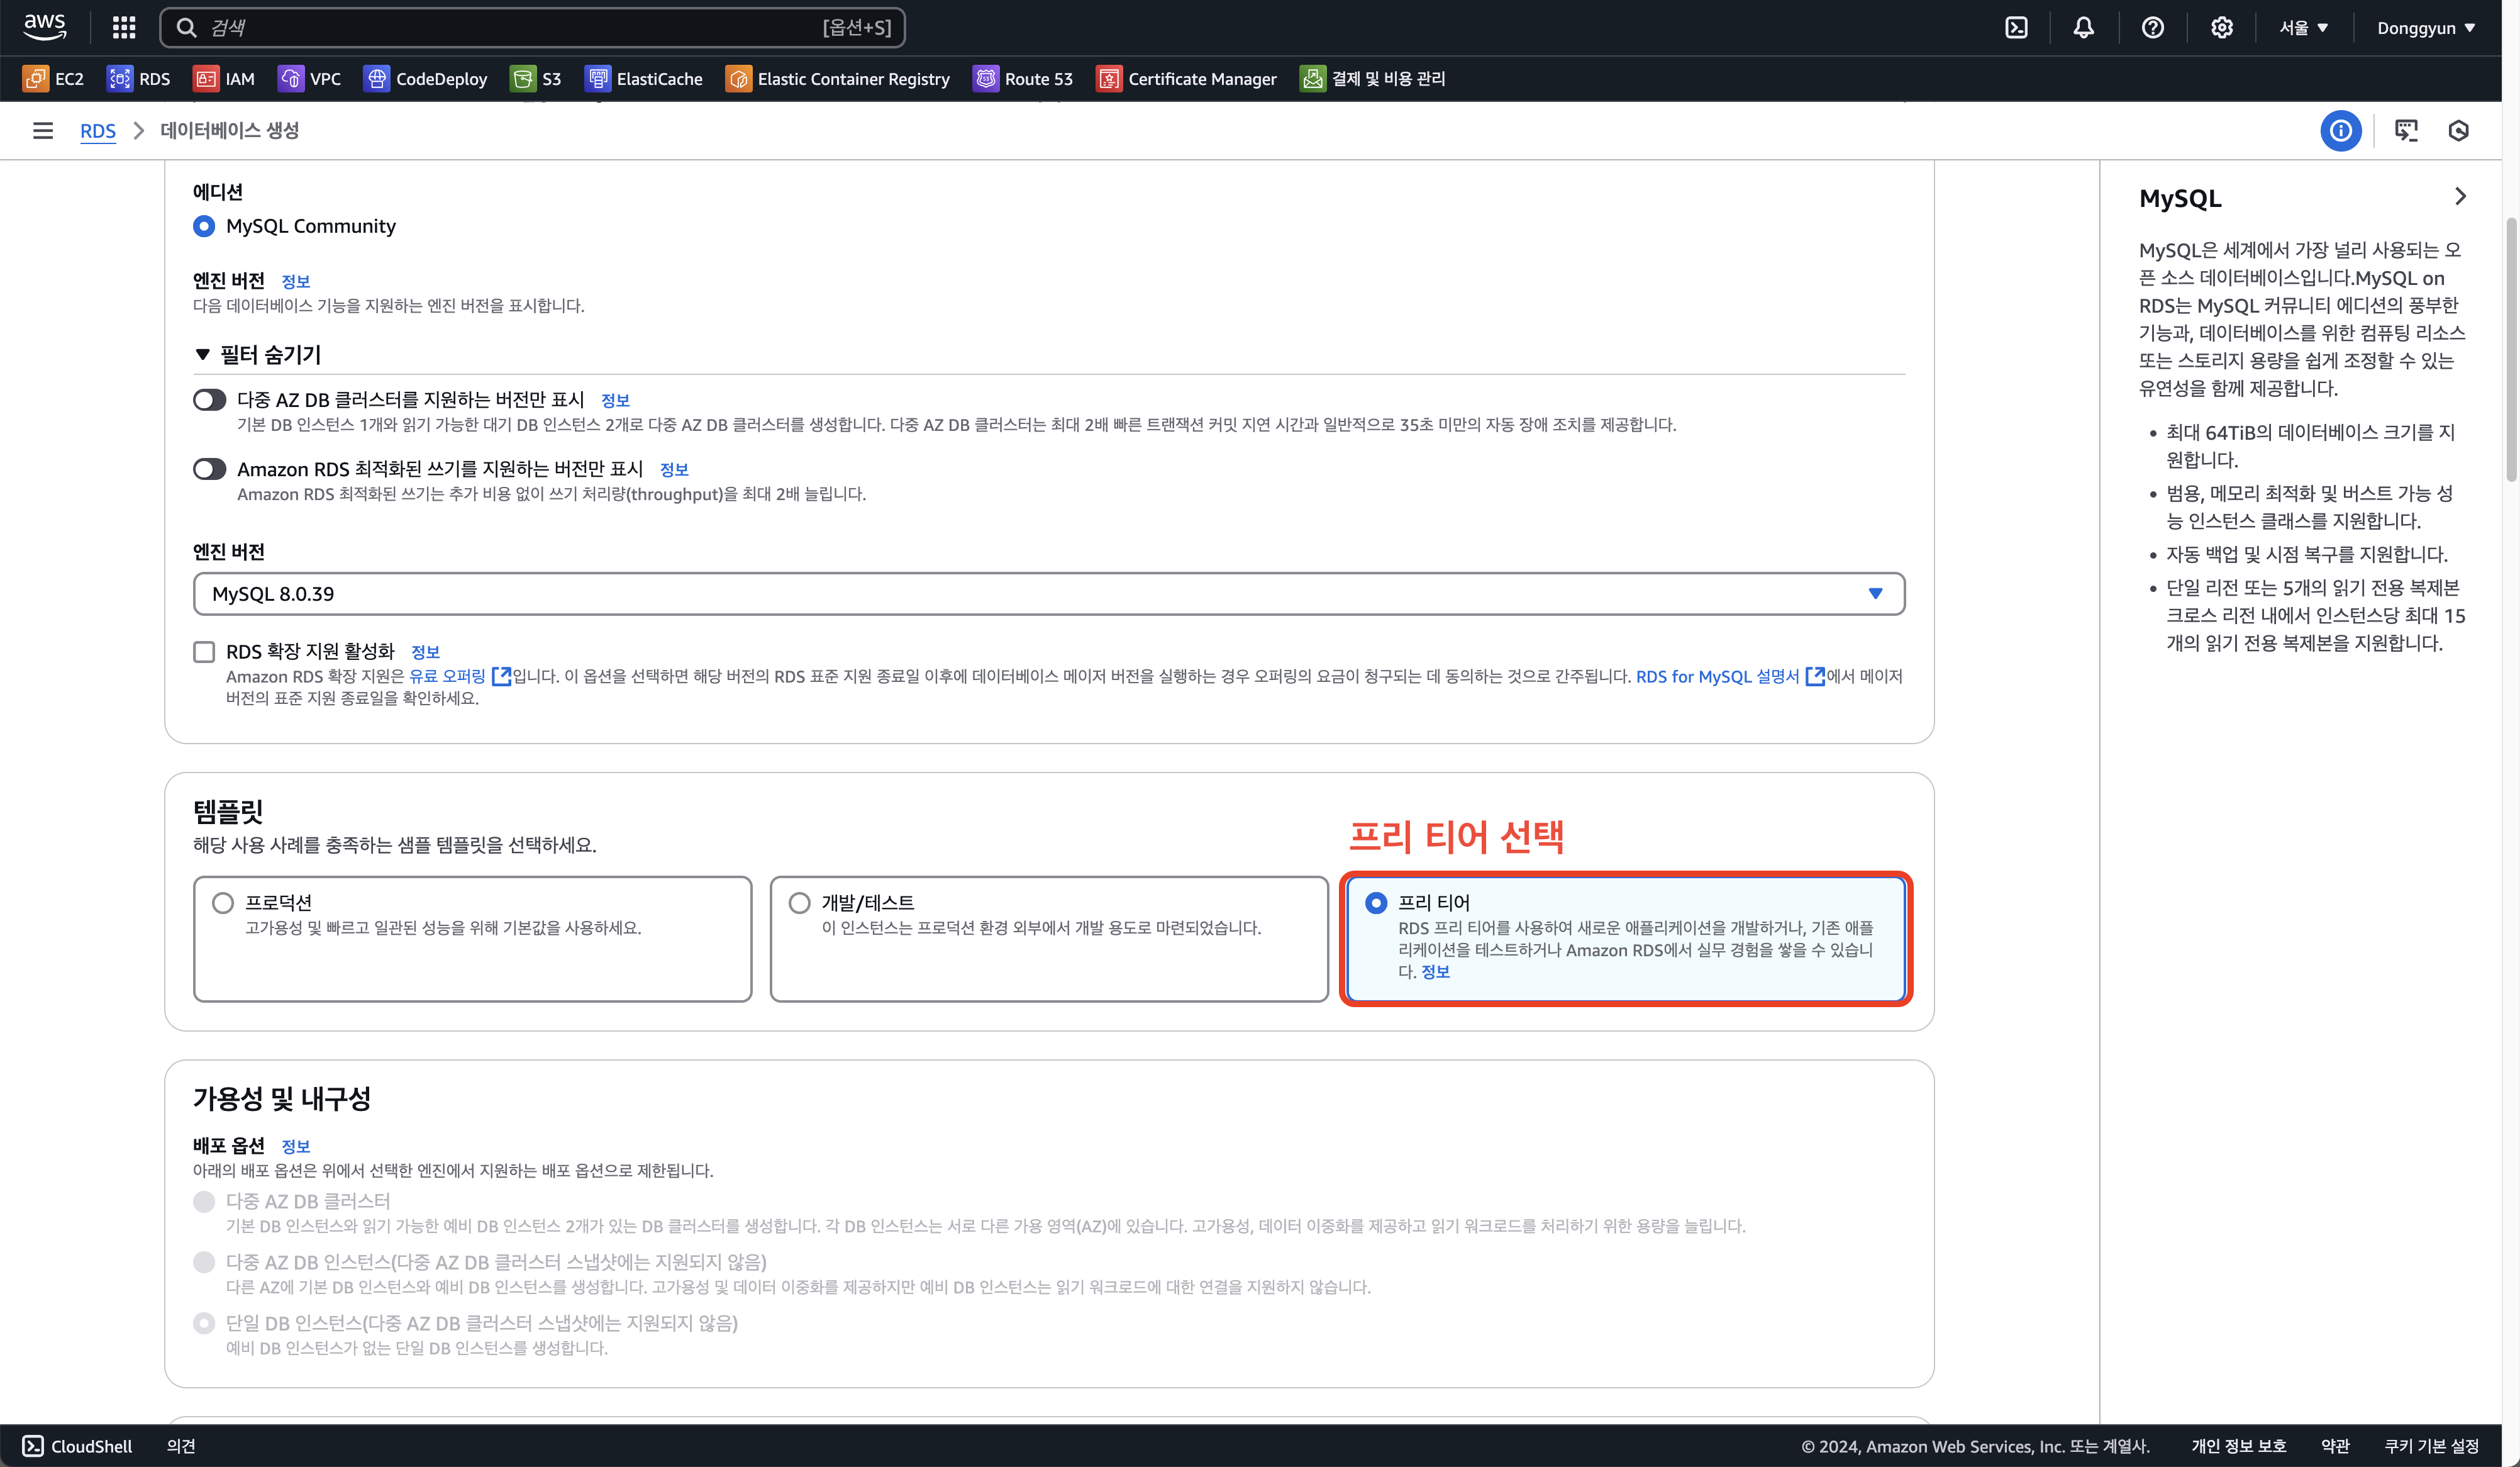Click 의견 feedback in footer

[x=181, y=1446]
